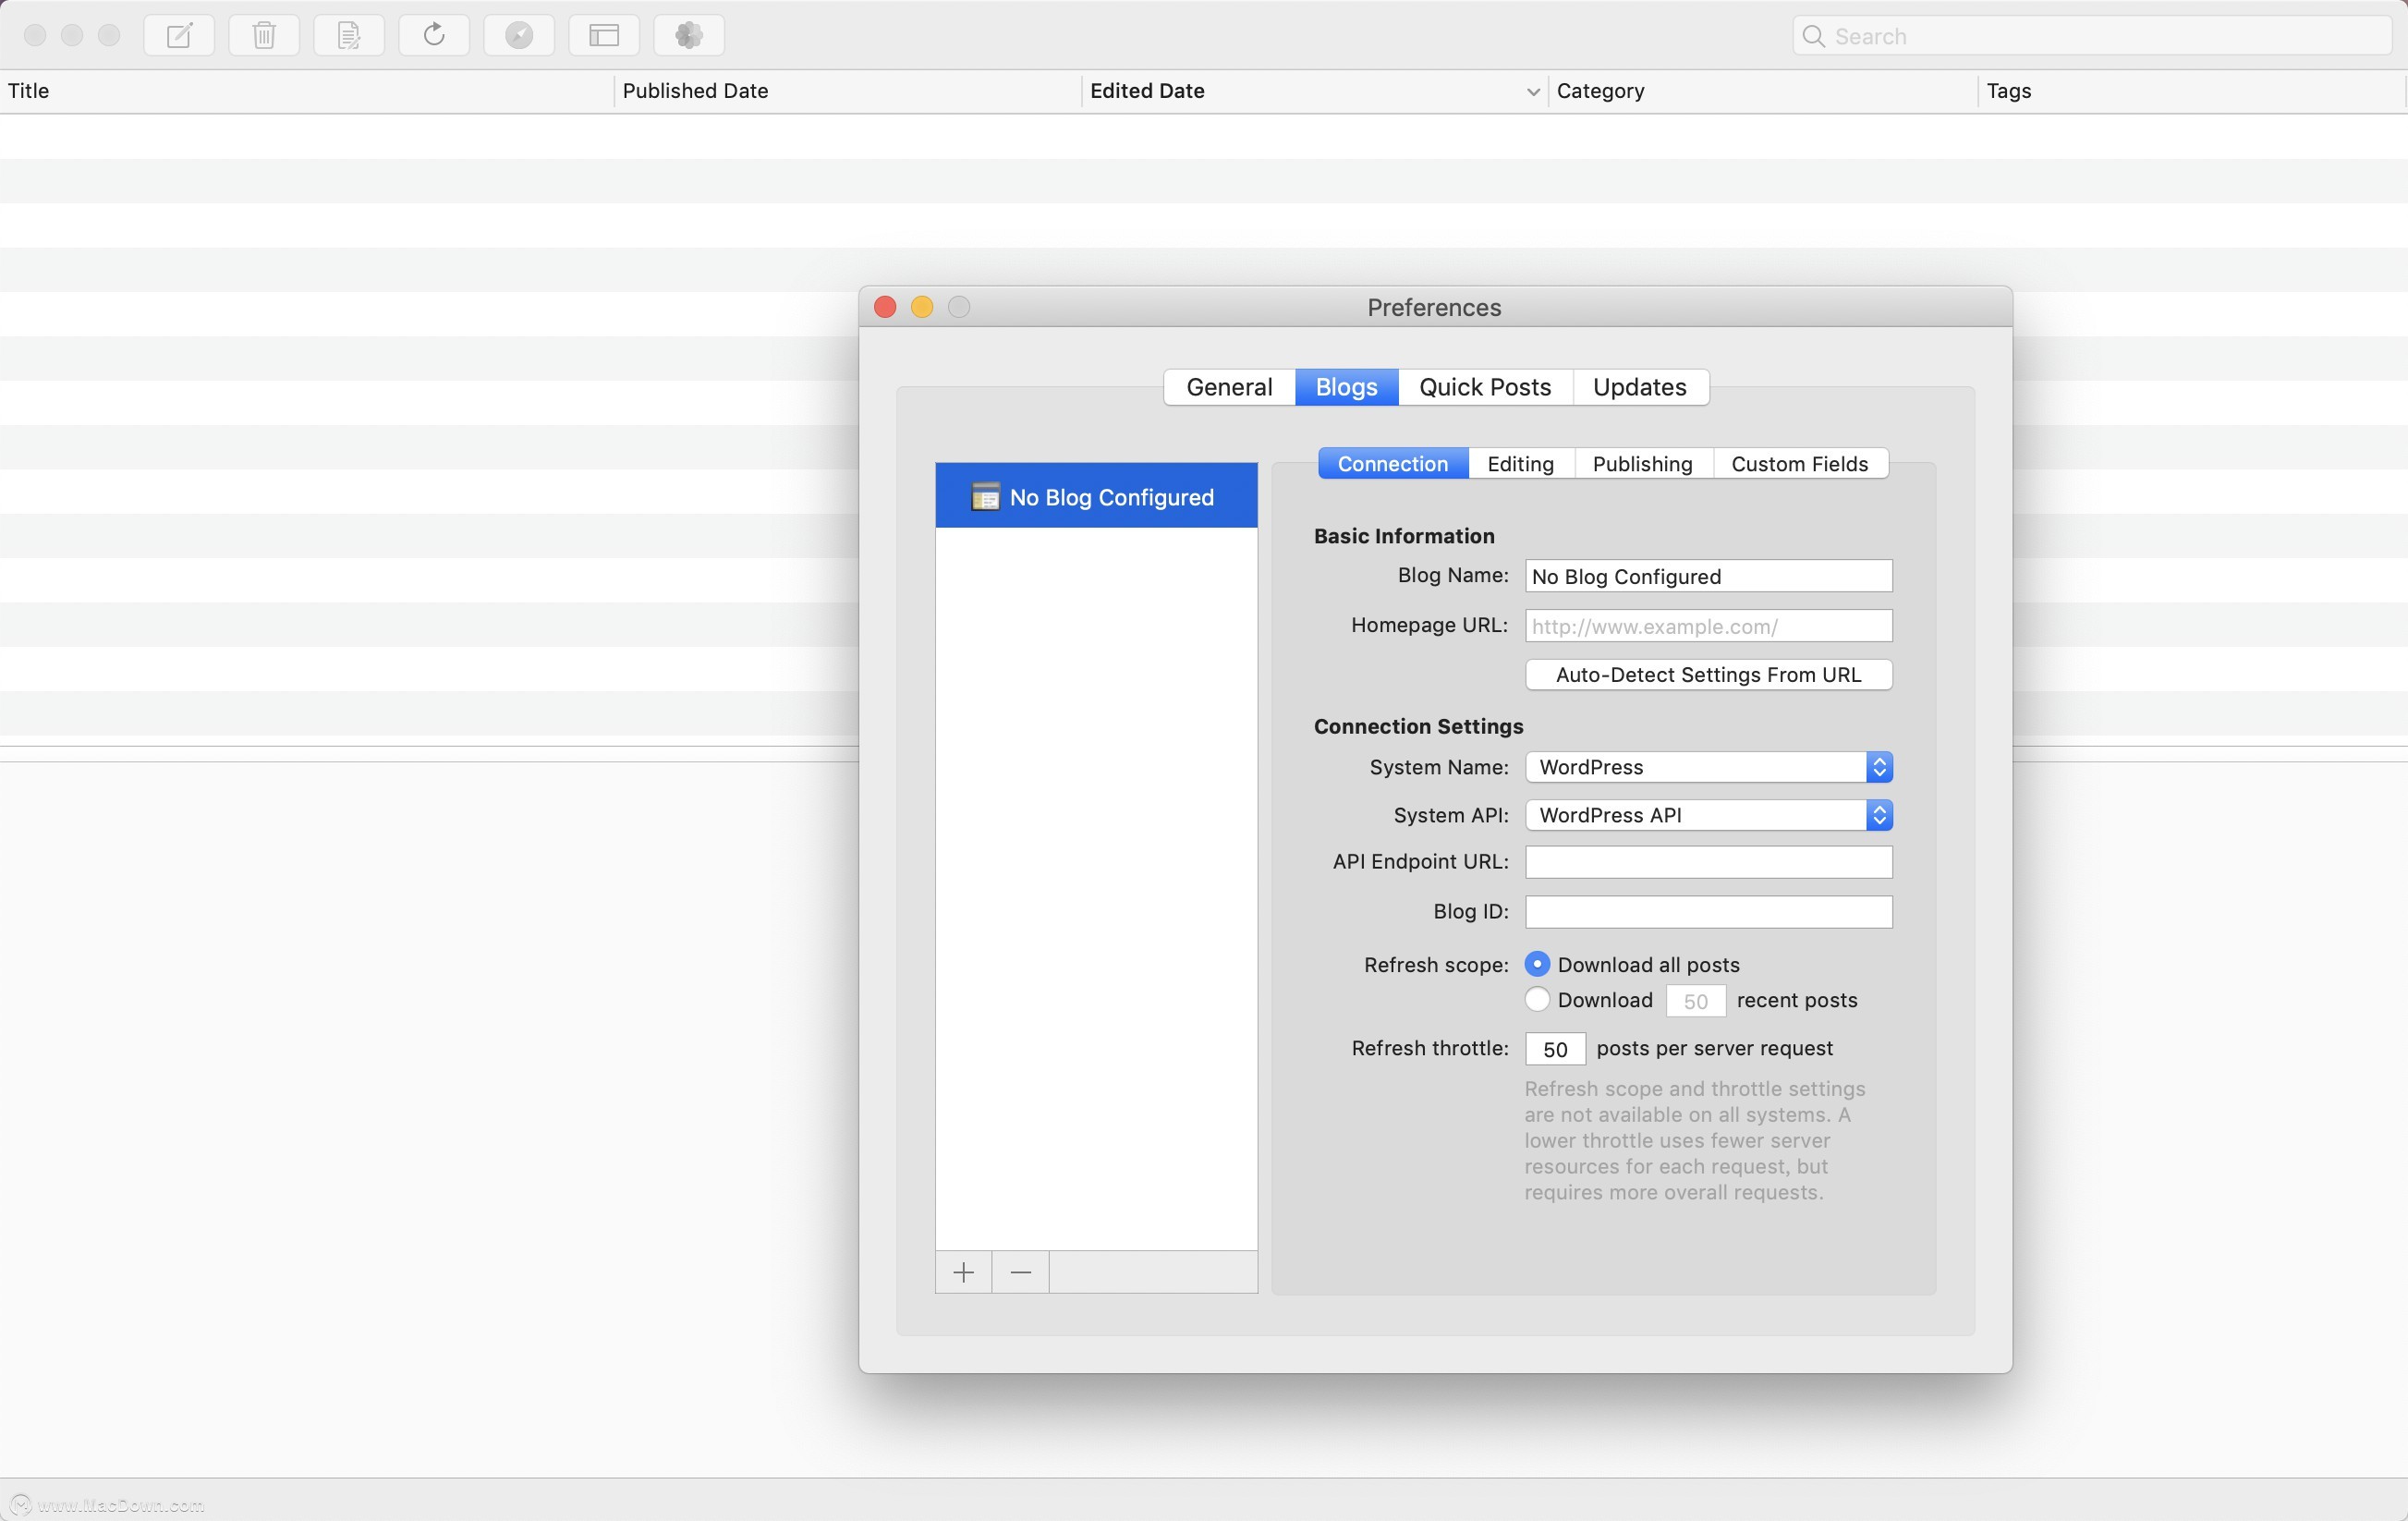Image resolution: width=2408 pixels, height=1521 pixels.
Task: Sort by the Category column header
Action: 1763,91
